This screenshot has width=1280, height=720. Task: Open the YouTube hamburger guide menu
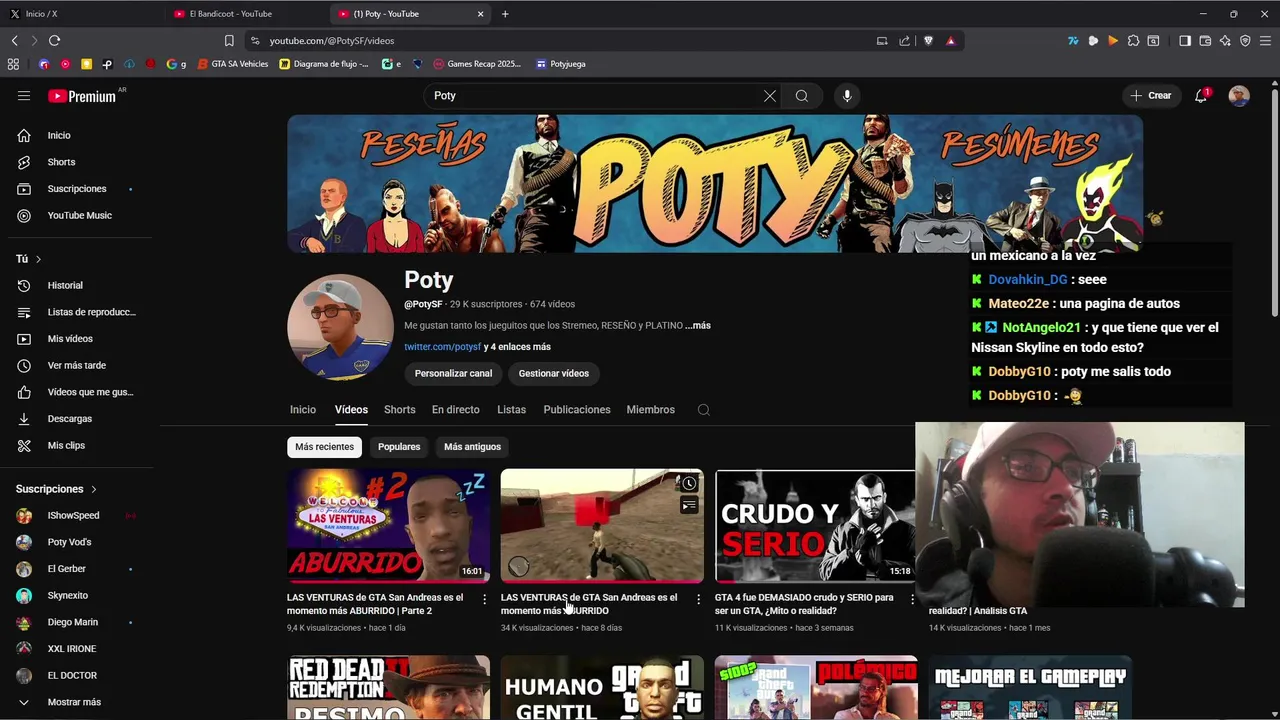coord(24,96)
